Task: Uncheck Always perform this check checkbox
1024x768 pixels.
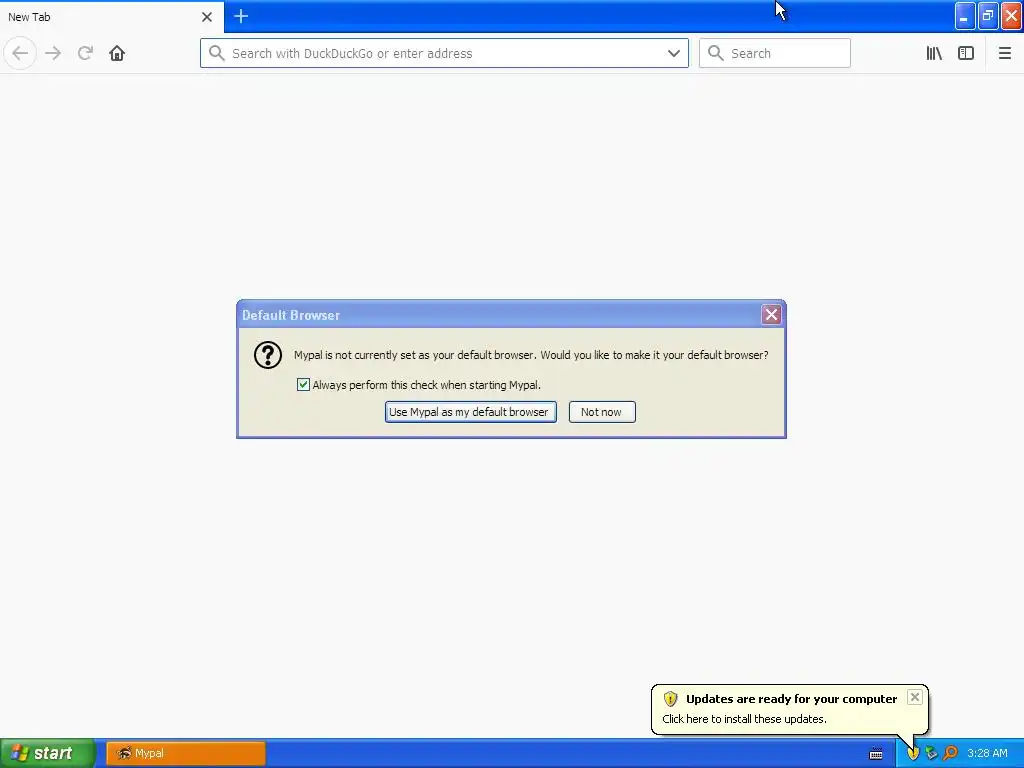Action: 303,385
